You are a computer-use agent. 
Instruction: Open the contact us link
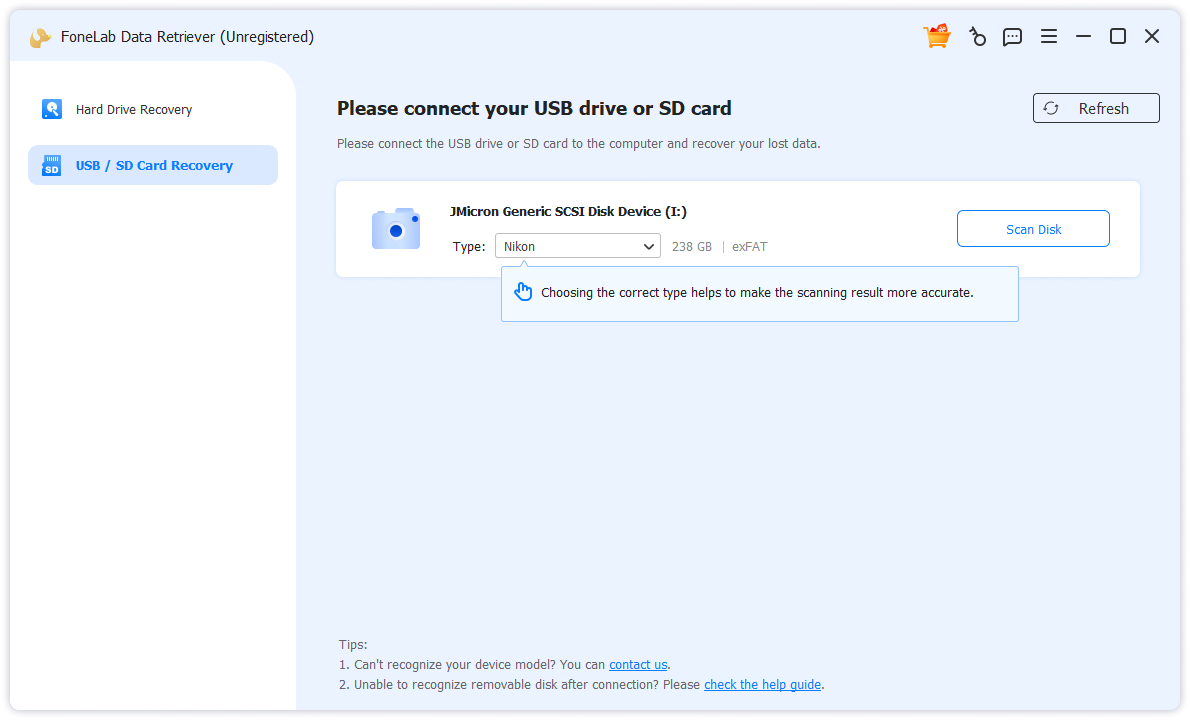click(x=637, y=664)
